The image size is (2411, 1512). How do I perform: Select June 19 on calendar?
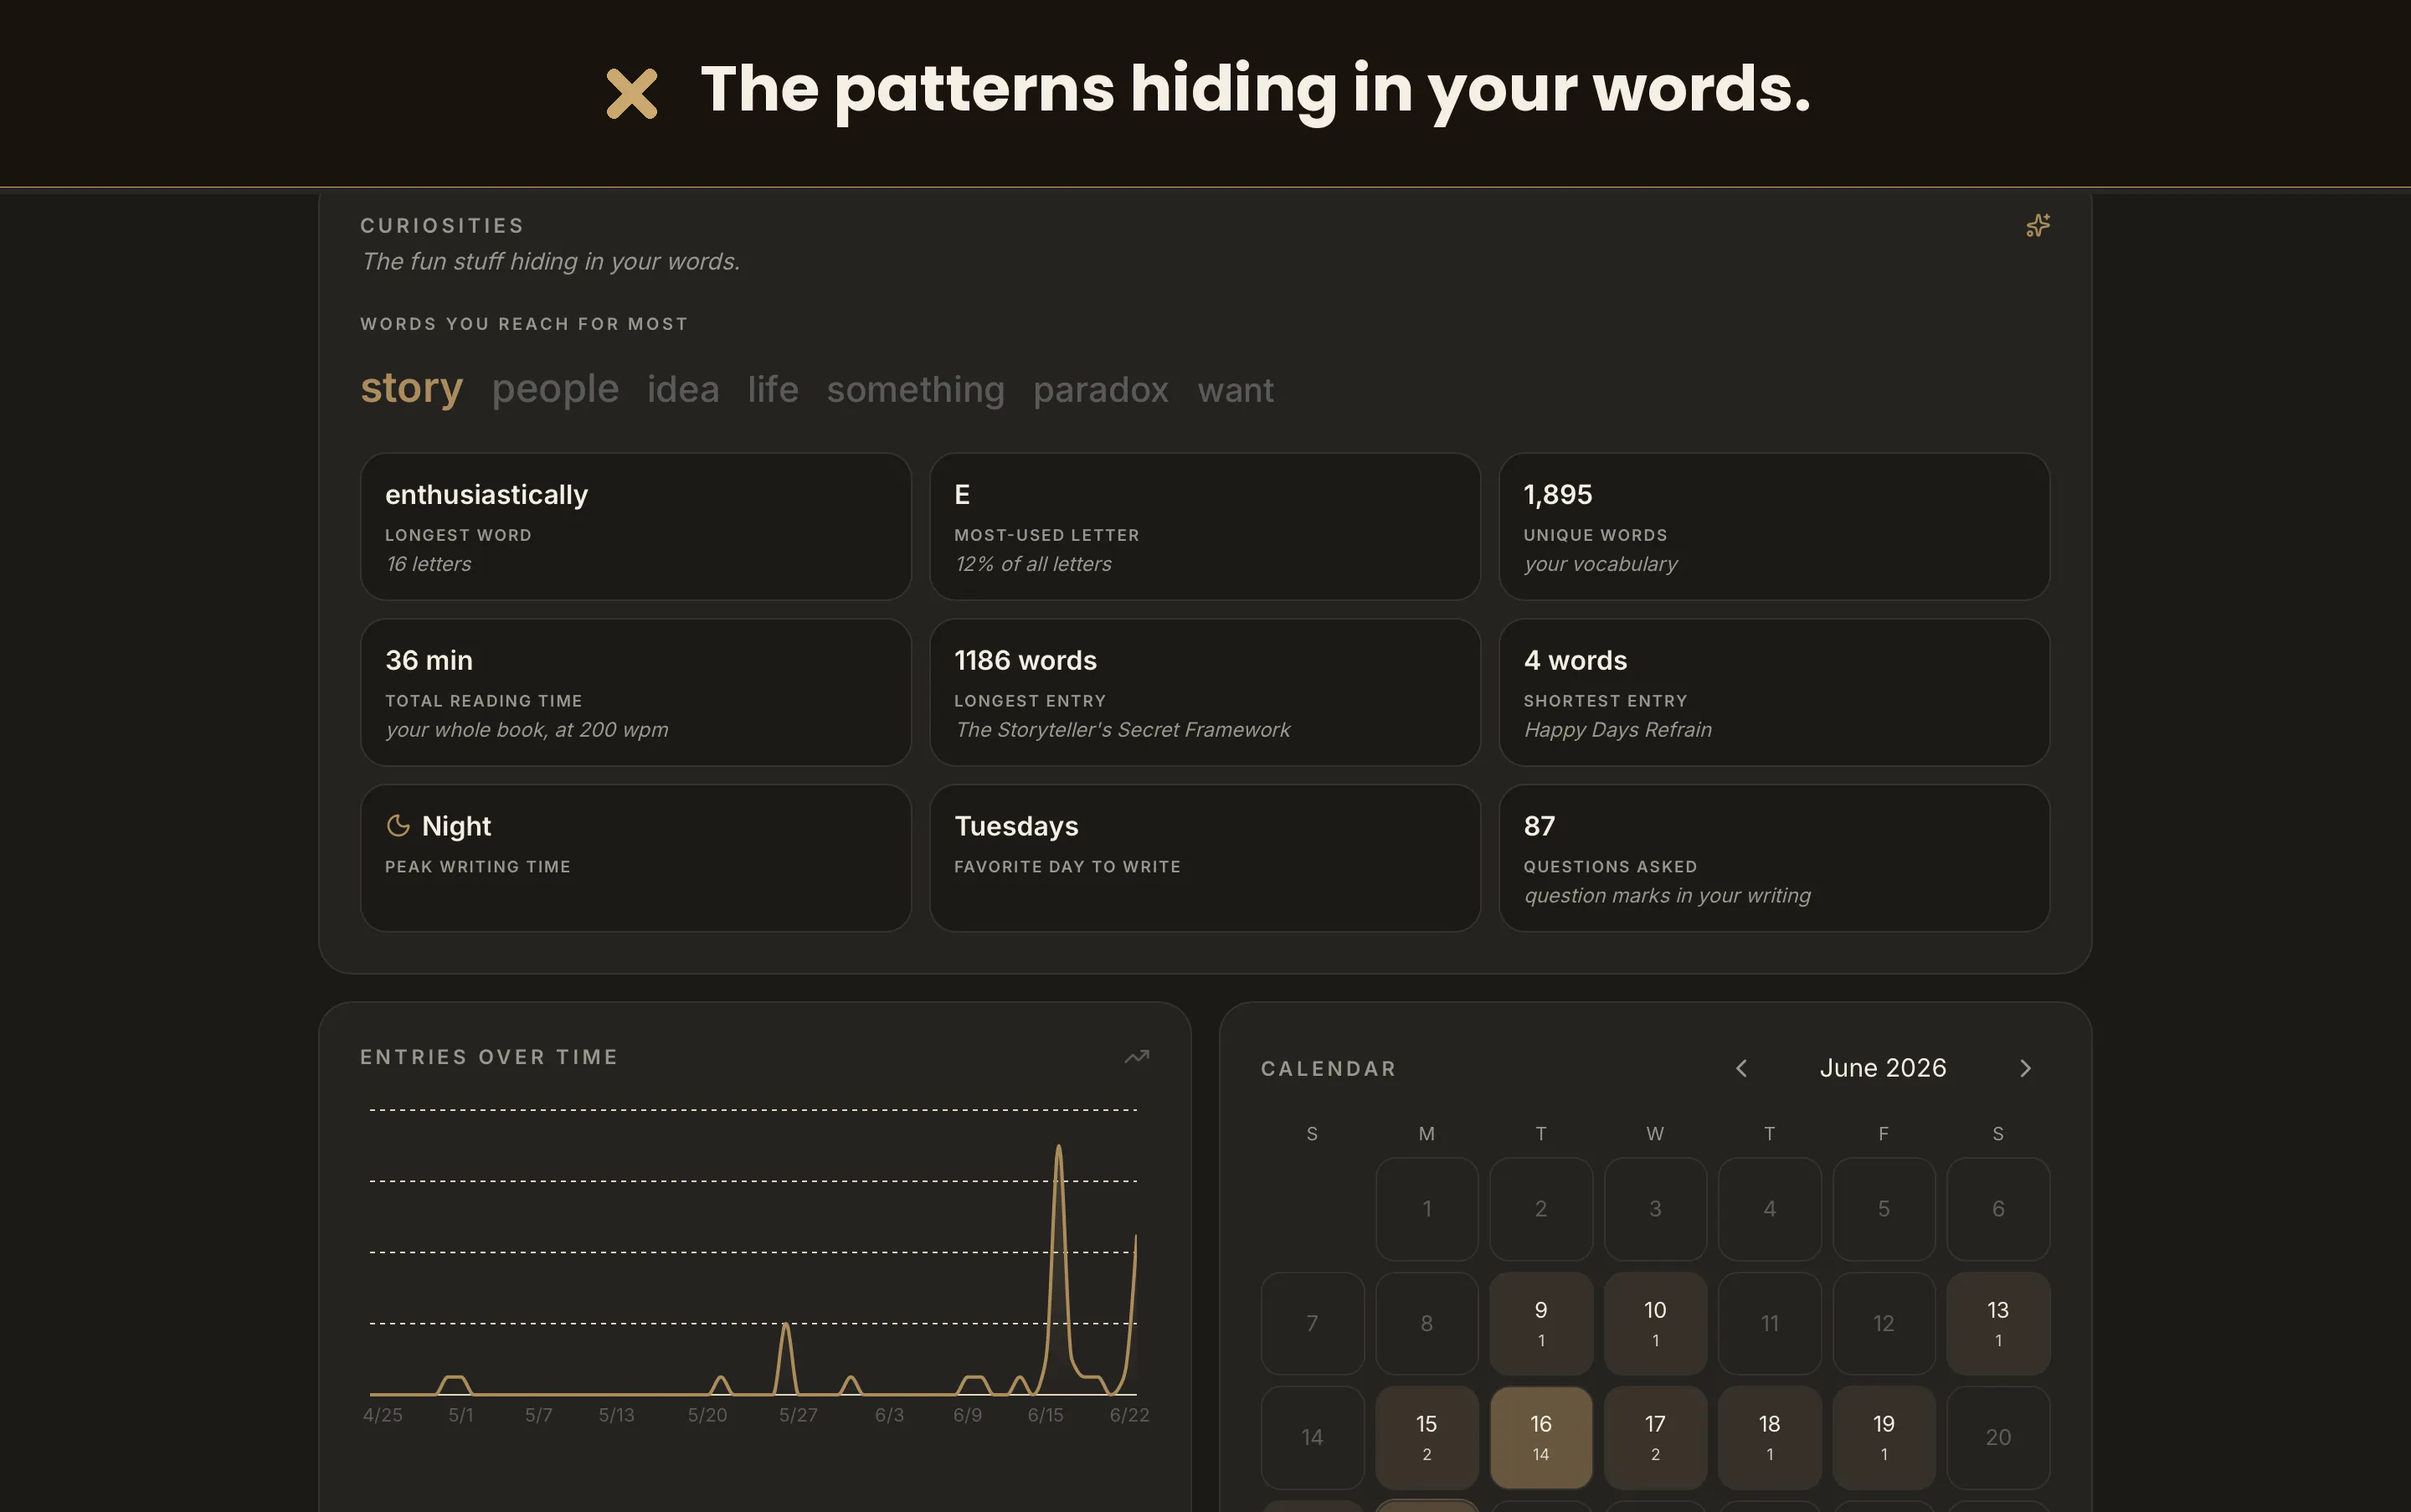coord(1883,1437)
